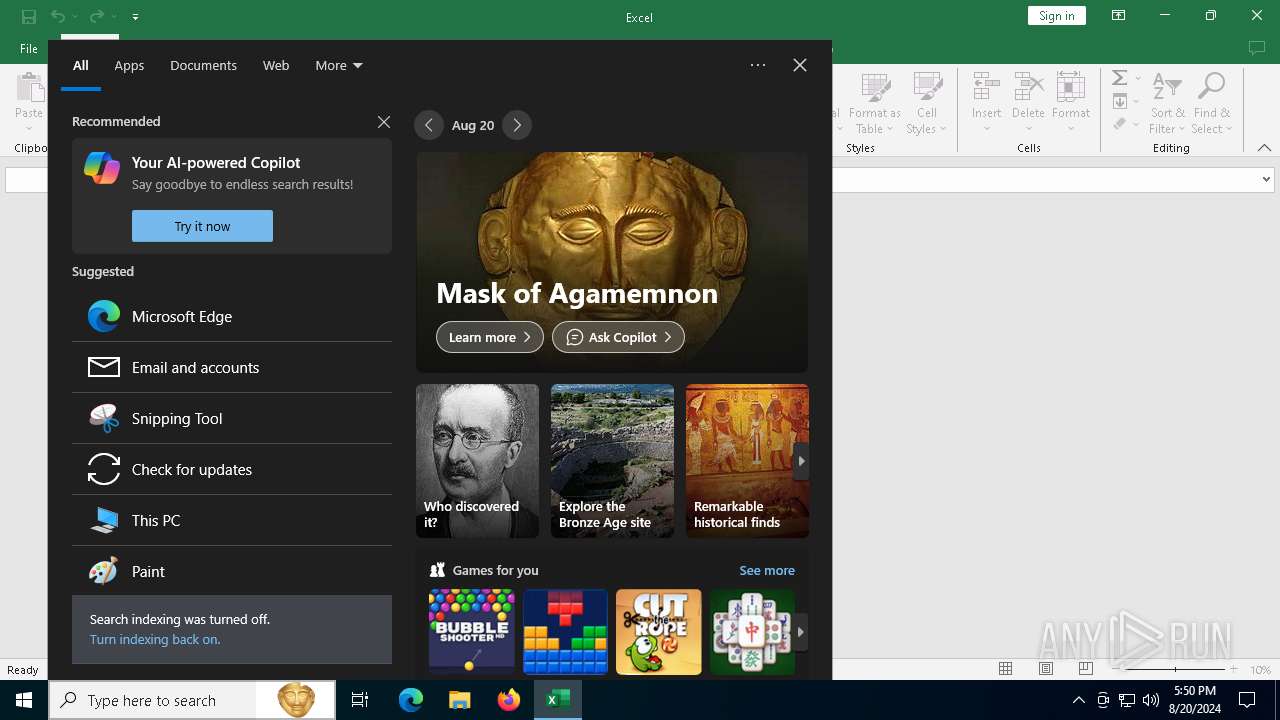The height and width of the screenshot is (720, 1280).
Task: Open Microsoft Edge from suggested list
Action: click(x=231, y=316)
